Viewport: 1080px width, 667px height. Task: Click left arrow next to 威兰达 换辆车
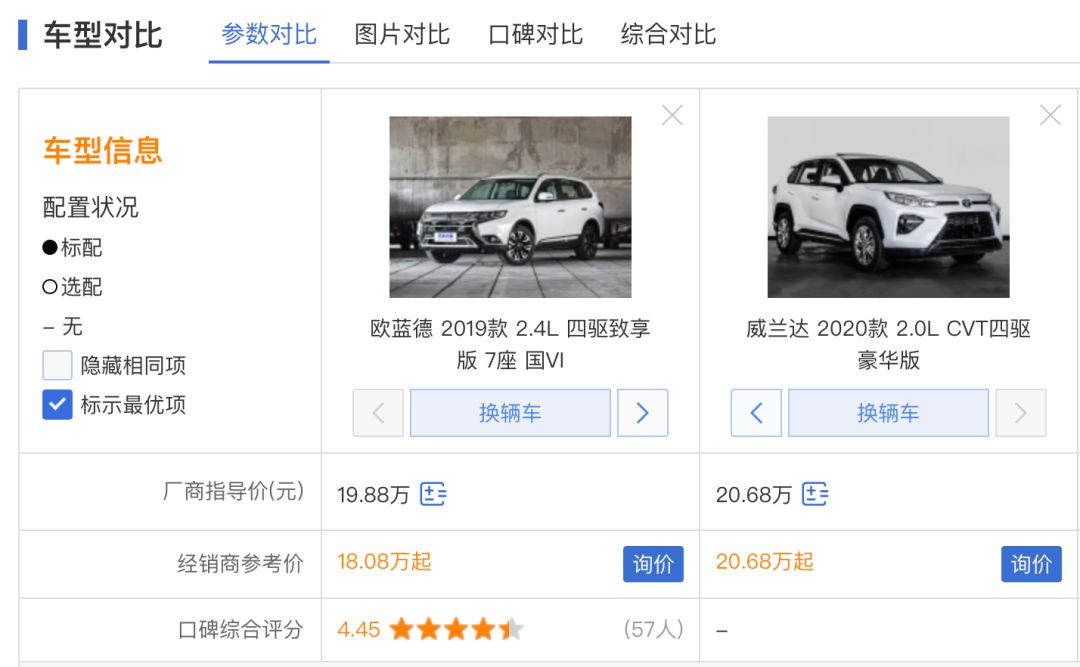756,413
